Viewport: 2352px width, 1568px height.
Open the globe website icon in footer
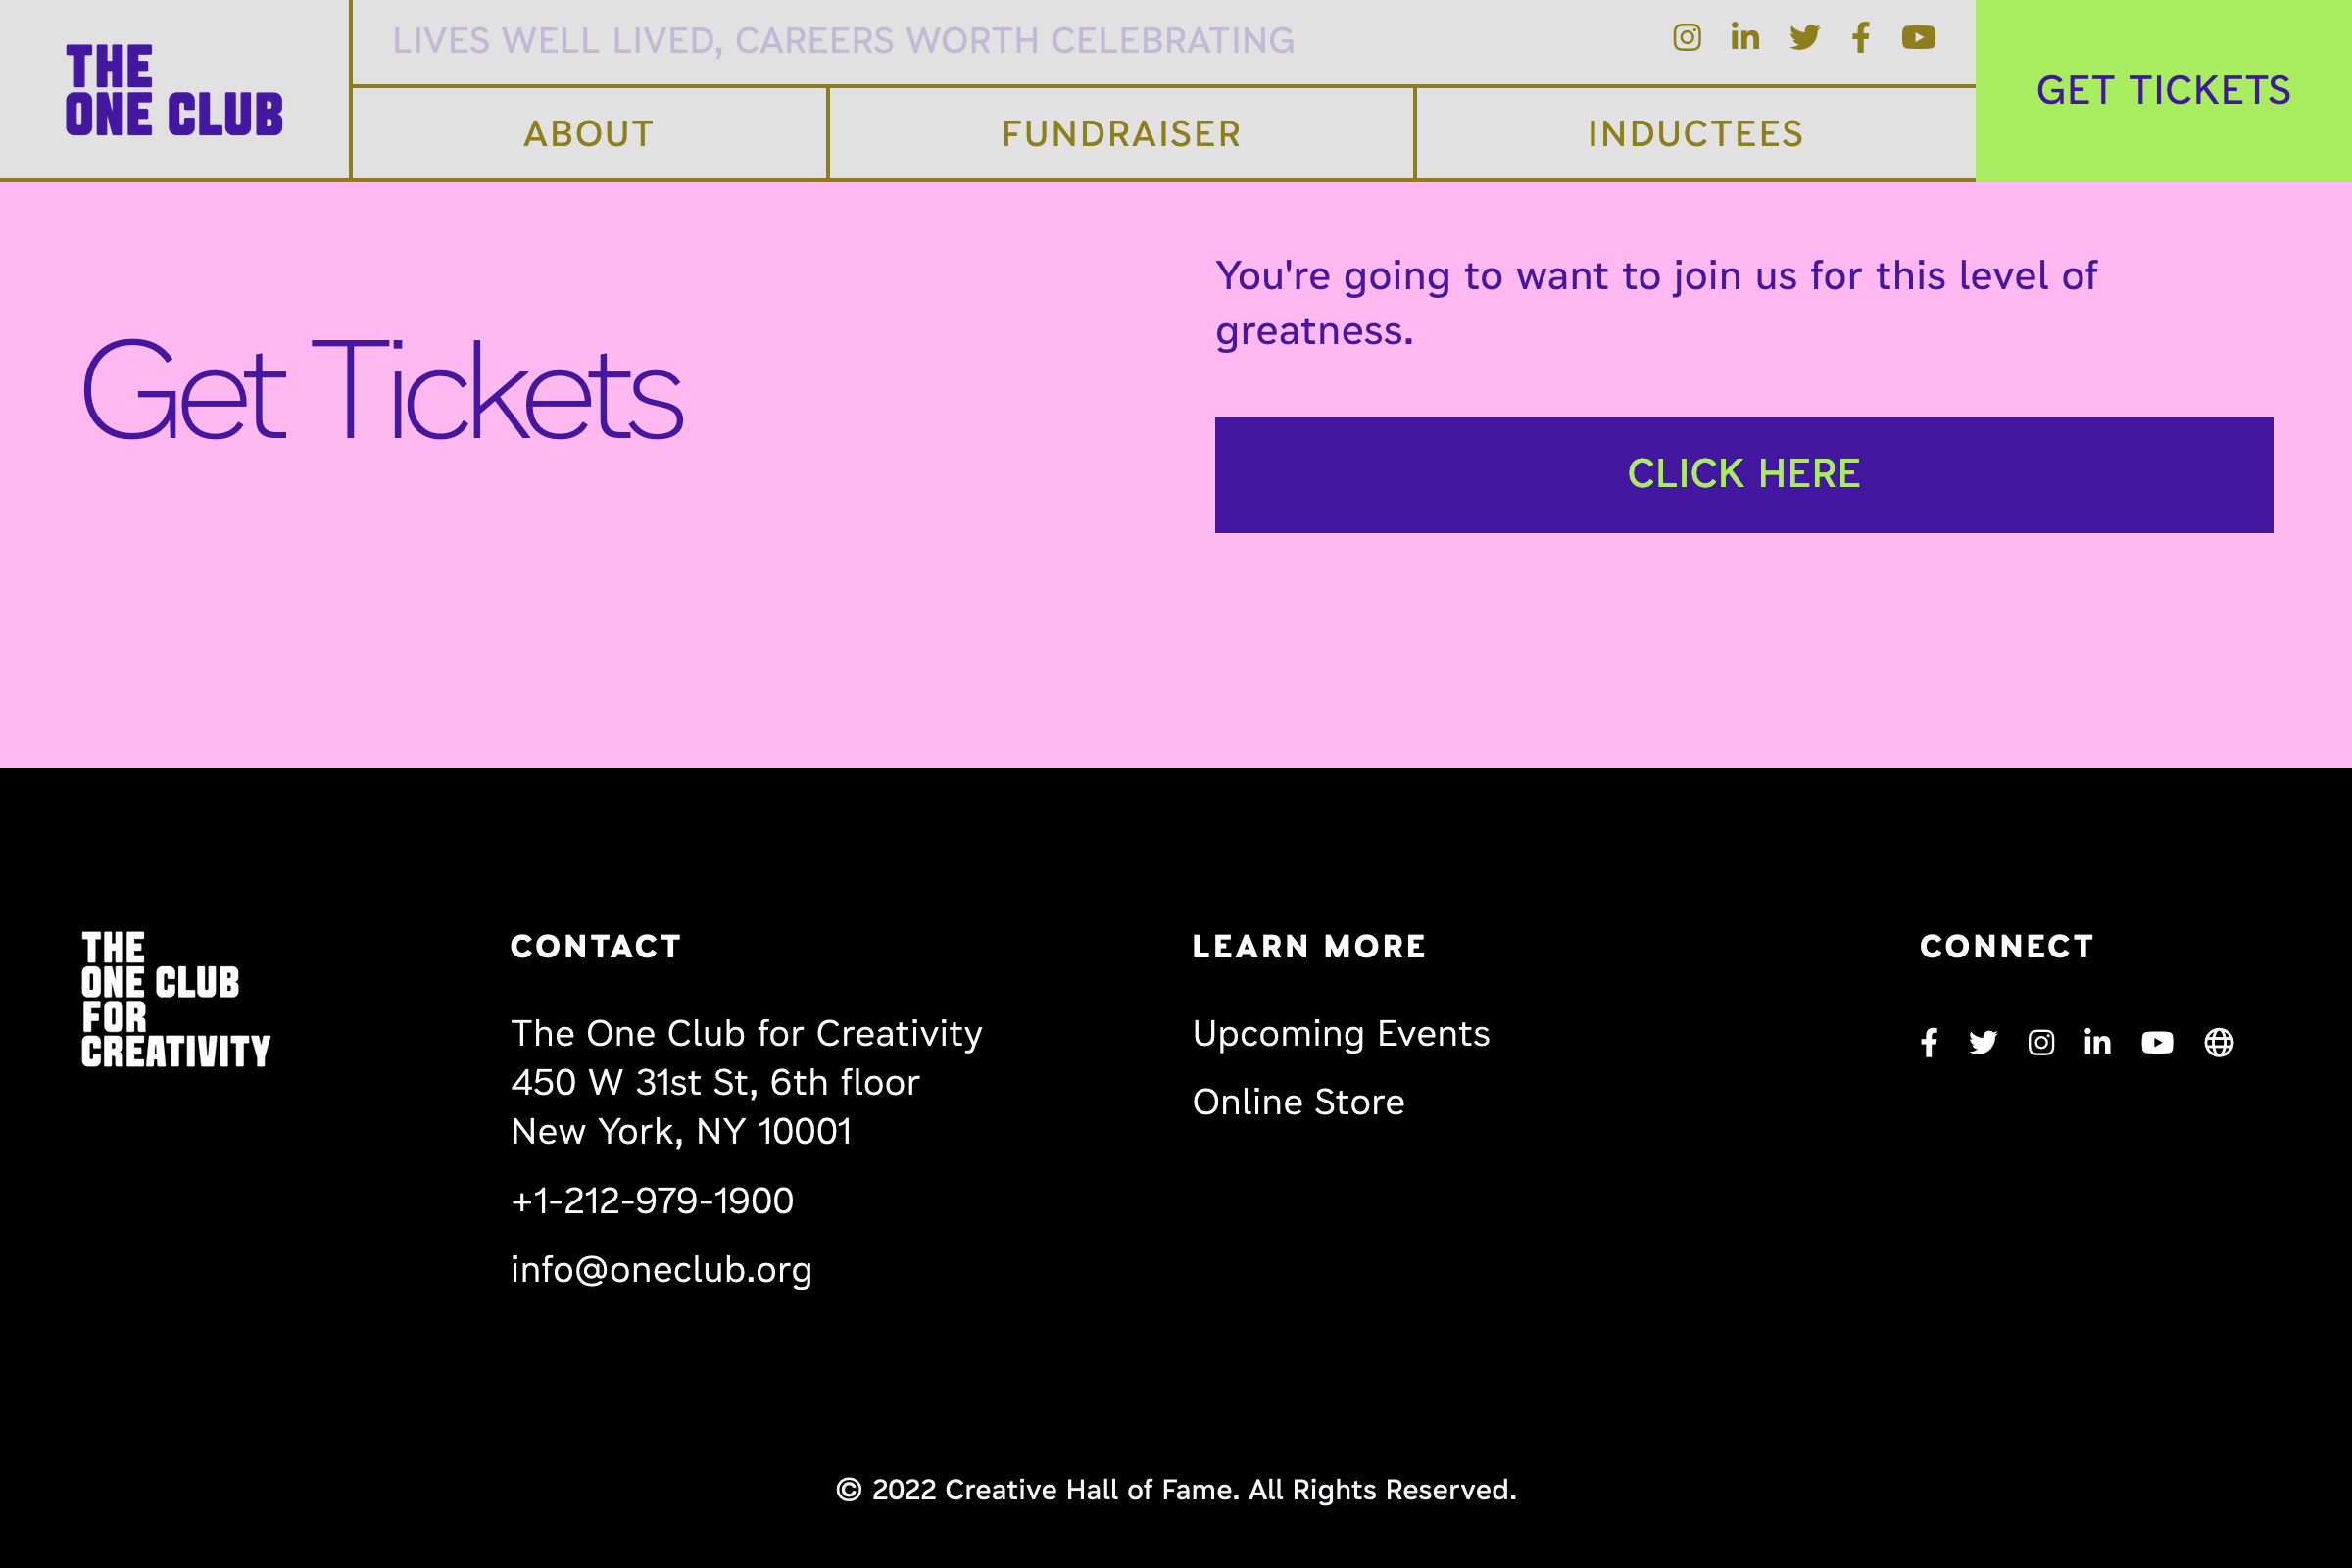tap(2219, 1043)
